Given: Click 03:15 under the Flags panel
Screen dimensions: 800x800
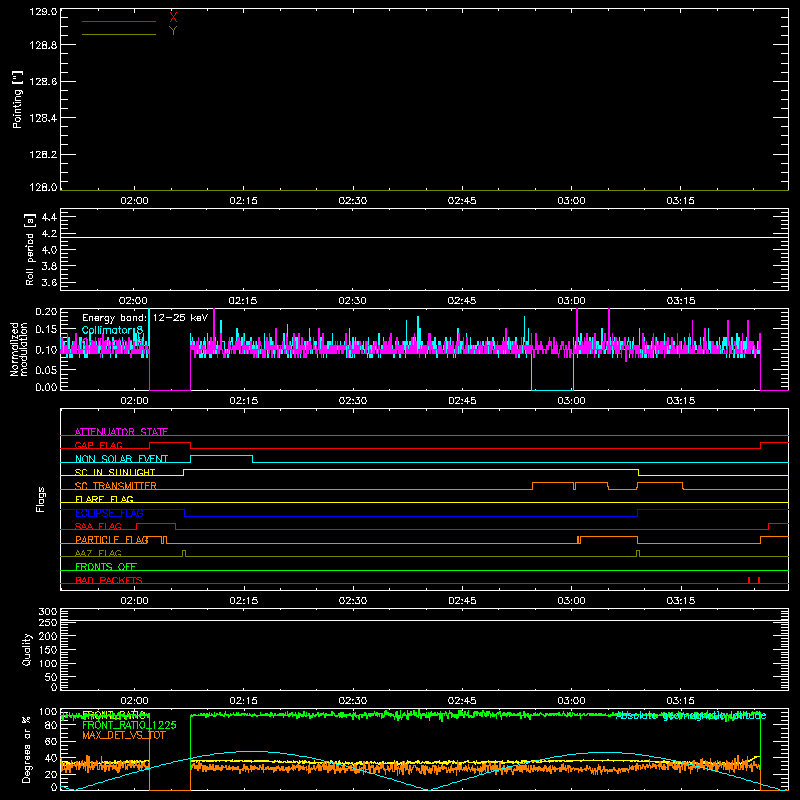Looking at the screenshot, I should pyautogui.click(x=681, y=601).
